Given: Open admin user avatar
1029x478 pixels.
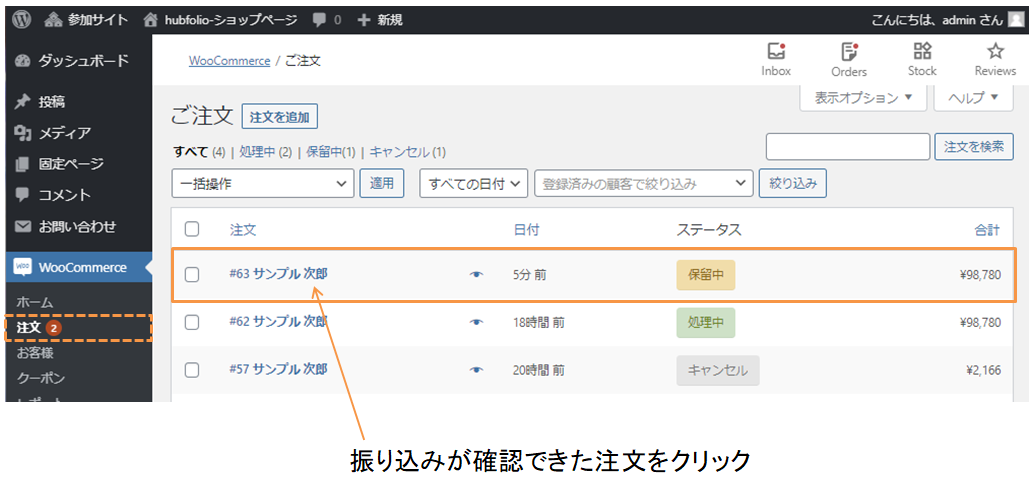Looking at the screenshot, I should (1015, 20).
